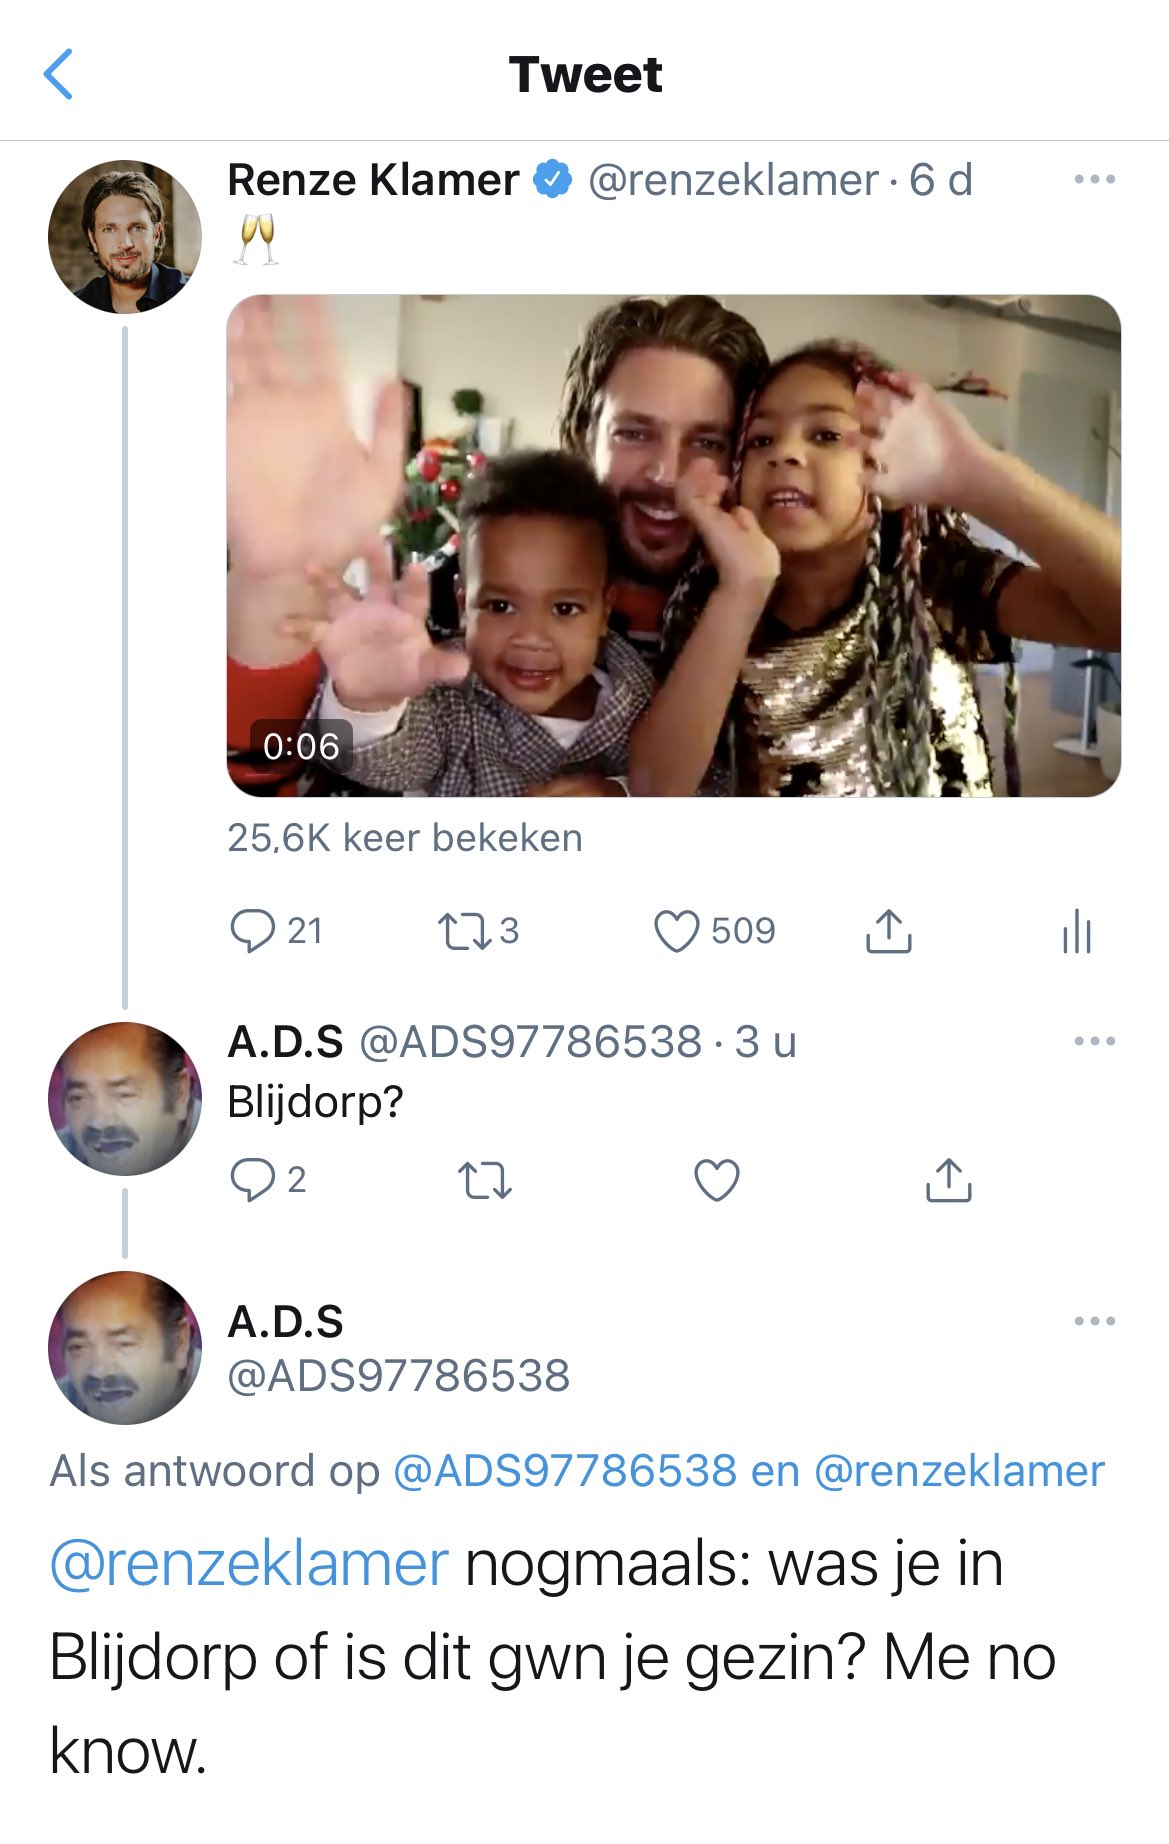This screenshot has width=1169, height=1844.
Task: View analytics icon on the video tweet
Action: [1077, 931]
